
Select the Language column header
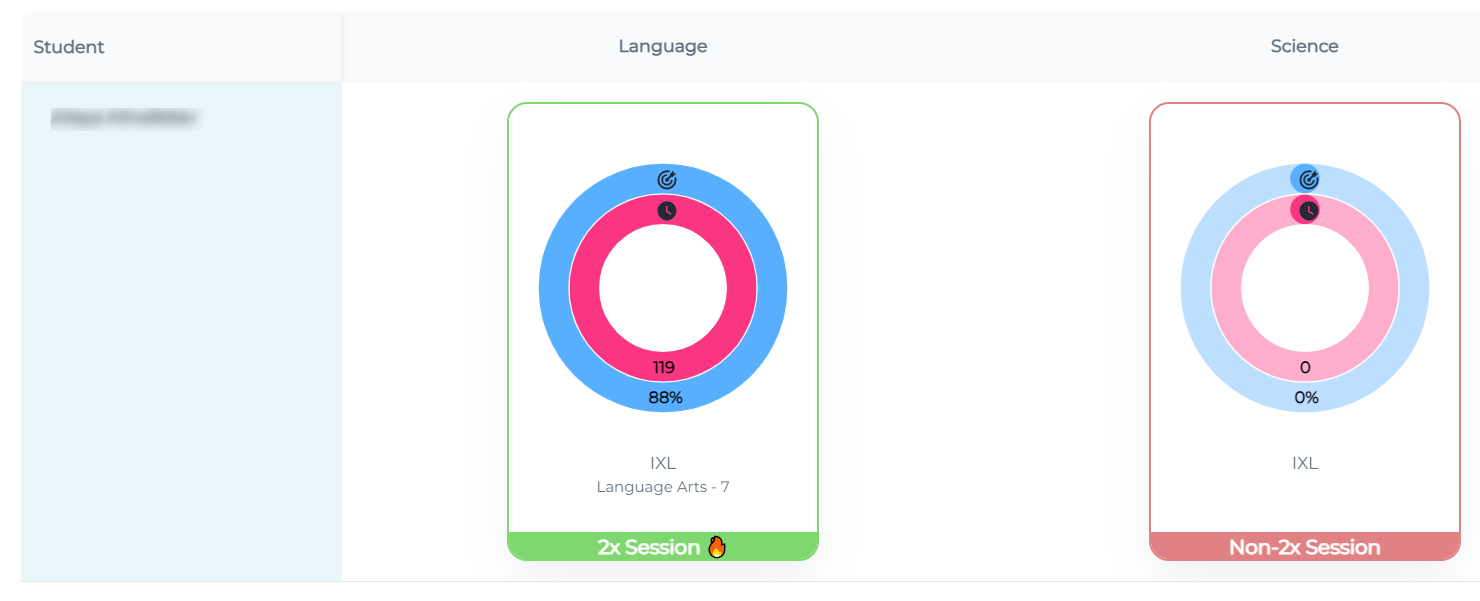point(662,46)
